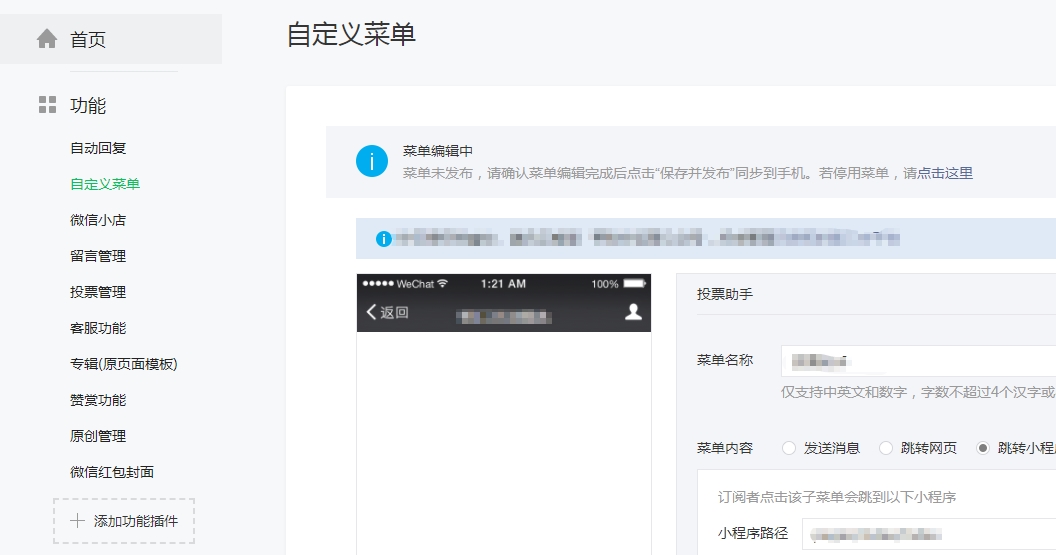The height and width of the screenshot is (555, 1056).
Task: Click the 小程序路径 input field
Action: pyautogui.click(x=928, y=534)
